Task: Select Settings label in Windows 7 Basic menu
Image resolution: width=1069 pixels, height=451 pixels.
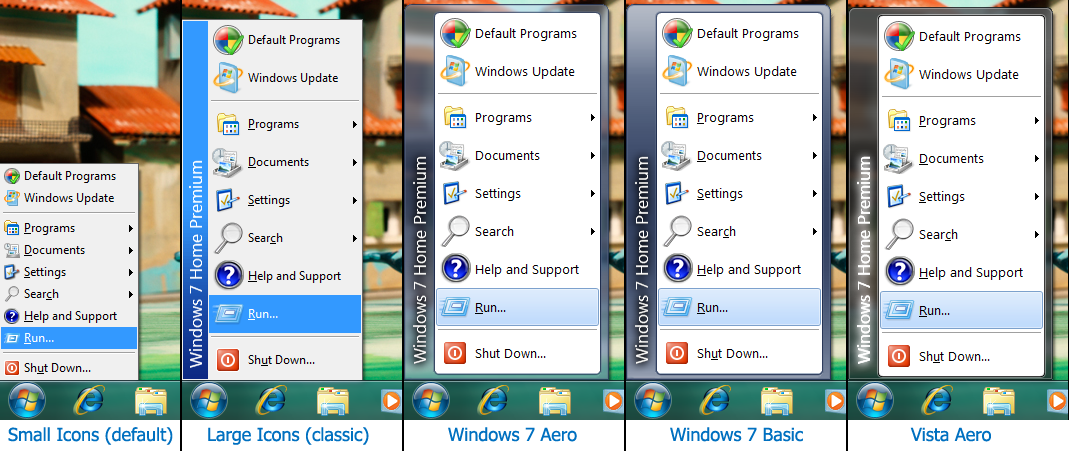Action: pyautogui.click(x=719, y=193)
